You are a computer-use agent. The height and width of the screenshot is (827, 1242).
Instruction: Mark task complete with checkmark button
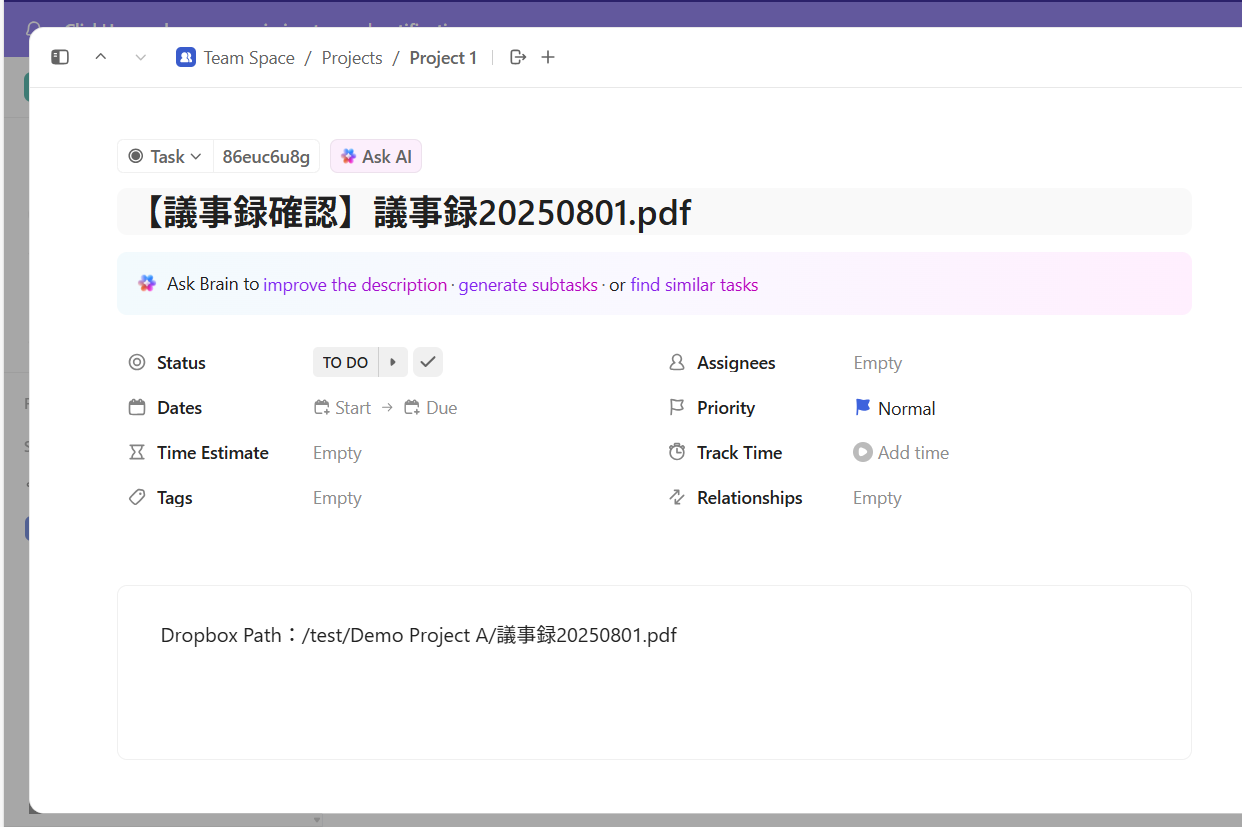point(428,362)
